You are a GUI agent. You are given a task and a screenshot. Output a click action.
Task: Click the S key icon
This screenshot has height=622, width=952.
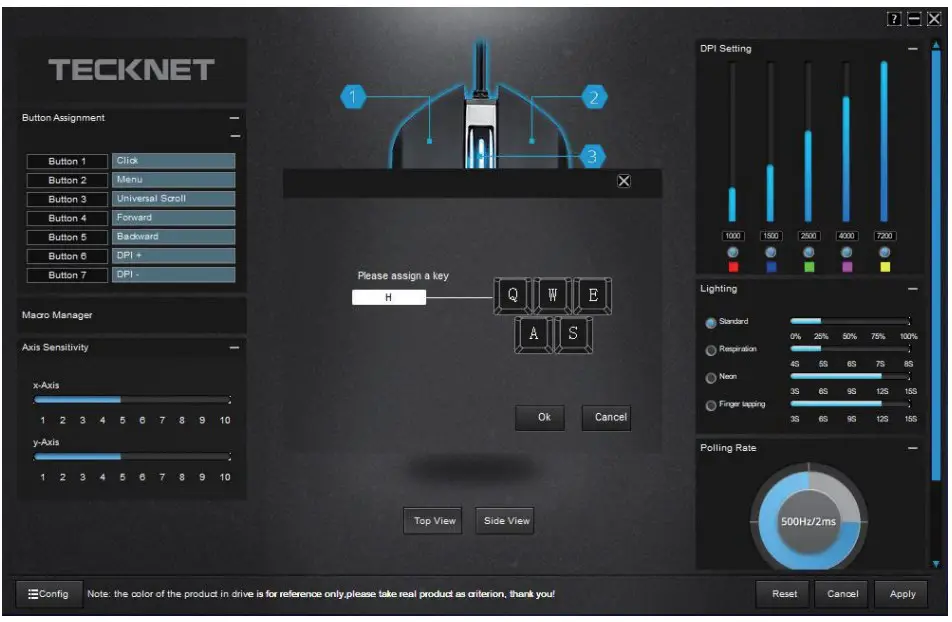click(x=573, y=334)
